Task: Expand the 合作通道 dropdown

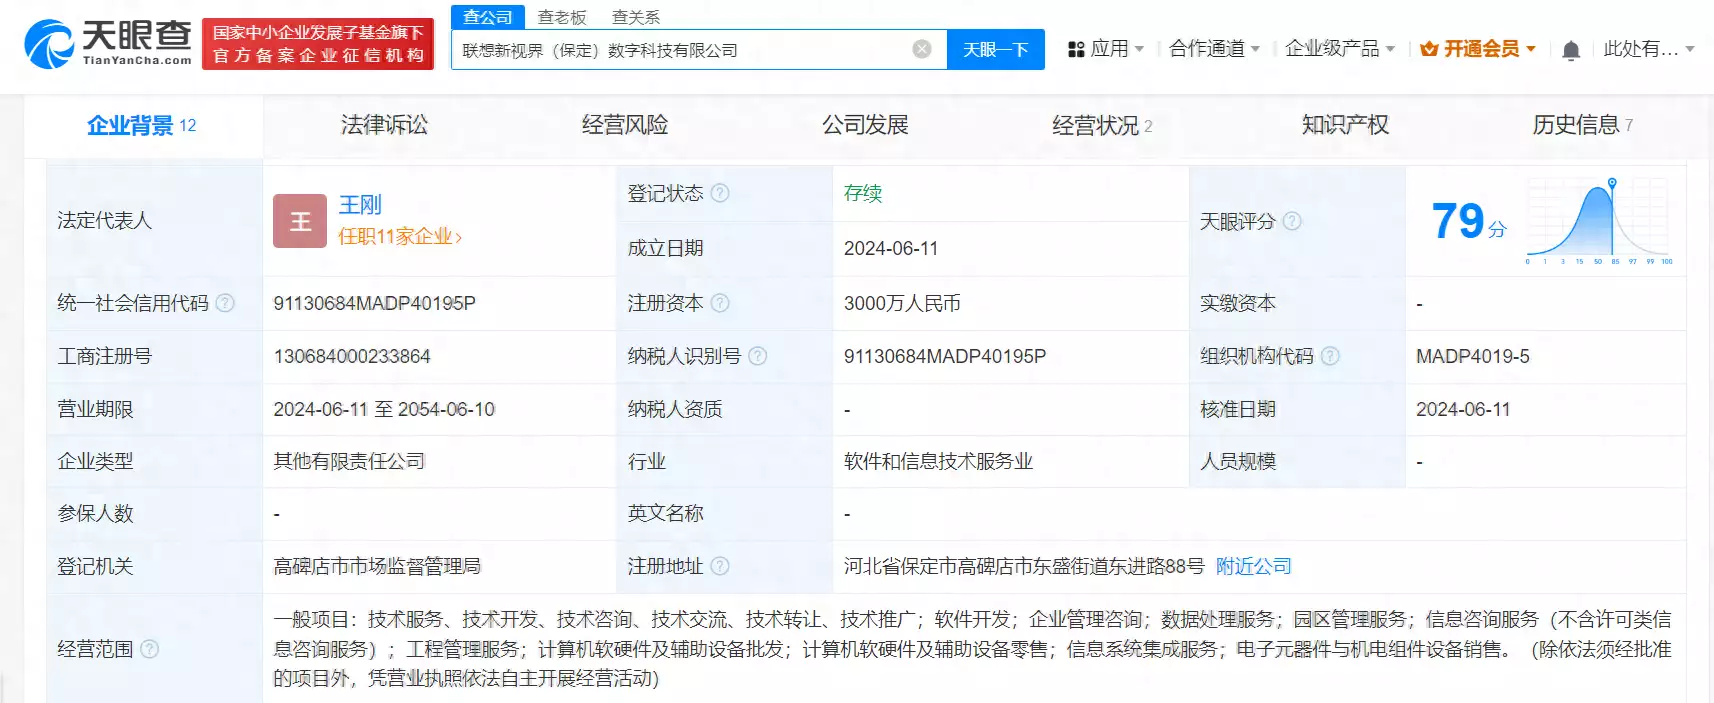Action: [1214, 49]
